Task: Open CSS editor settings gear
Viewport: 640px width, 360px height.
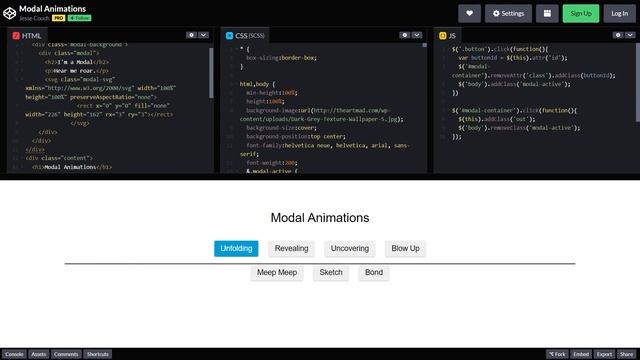Action: coord(404,35)
